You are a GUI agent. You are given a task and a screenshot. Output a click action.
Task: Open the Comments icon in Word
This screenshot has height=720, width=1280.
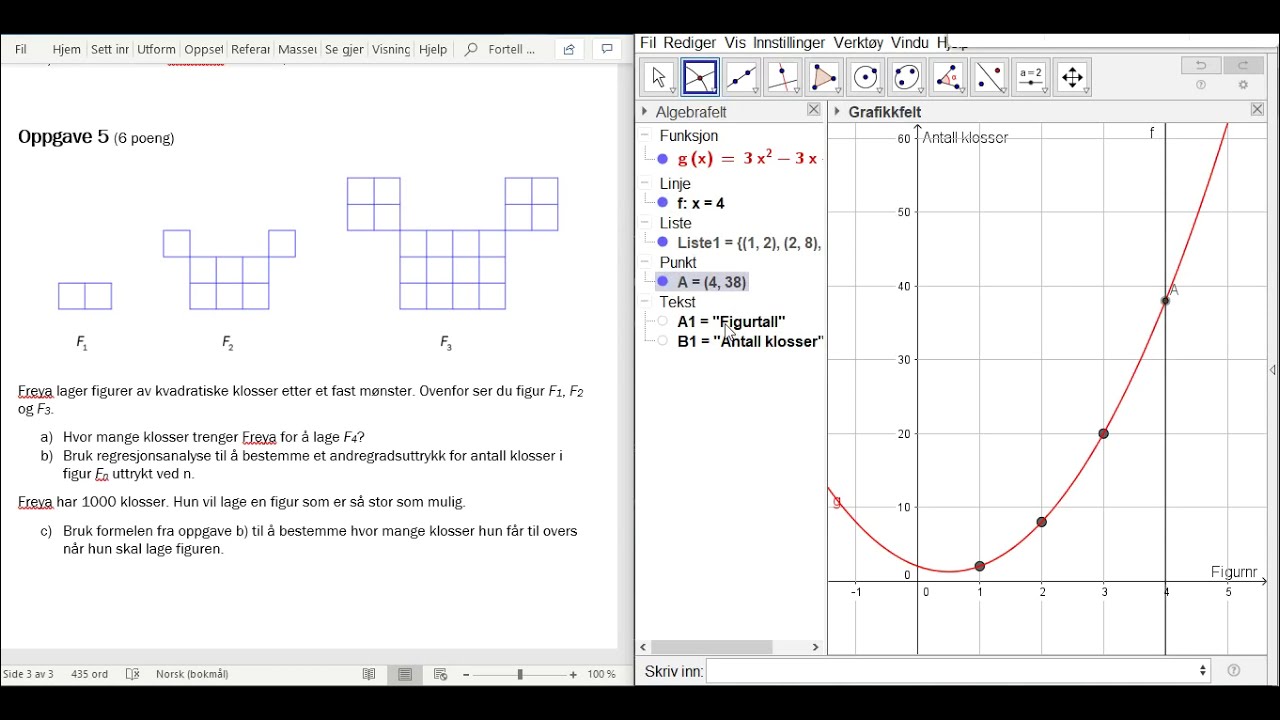(x=607, y=49)
